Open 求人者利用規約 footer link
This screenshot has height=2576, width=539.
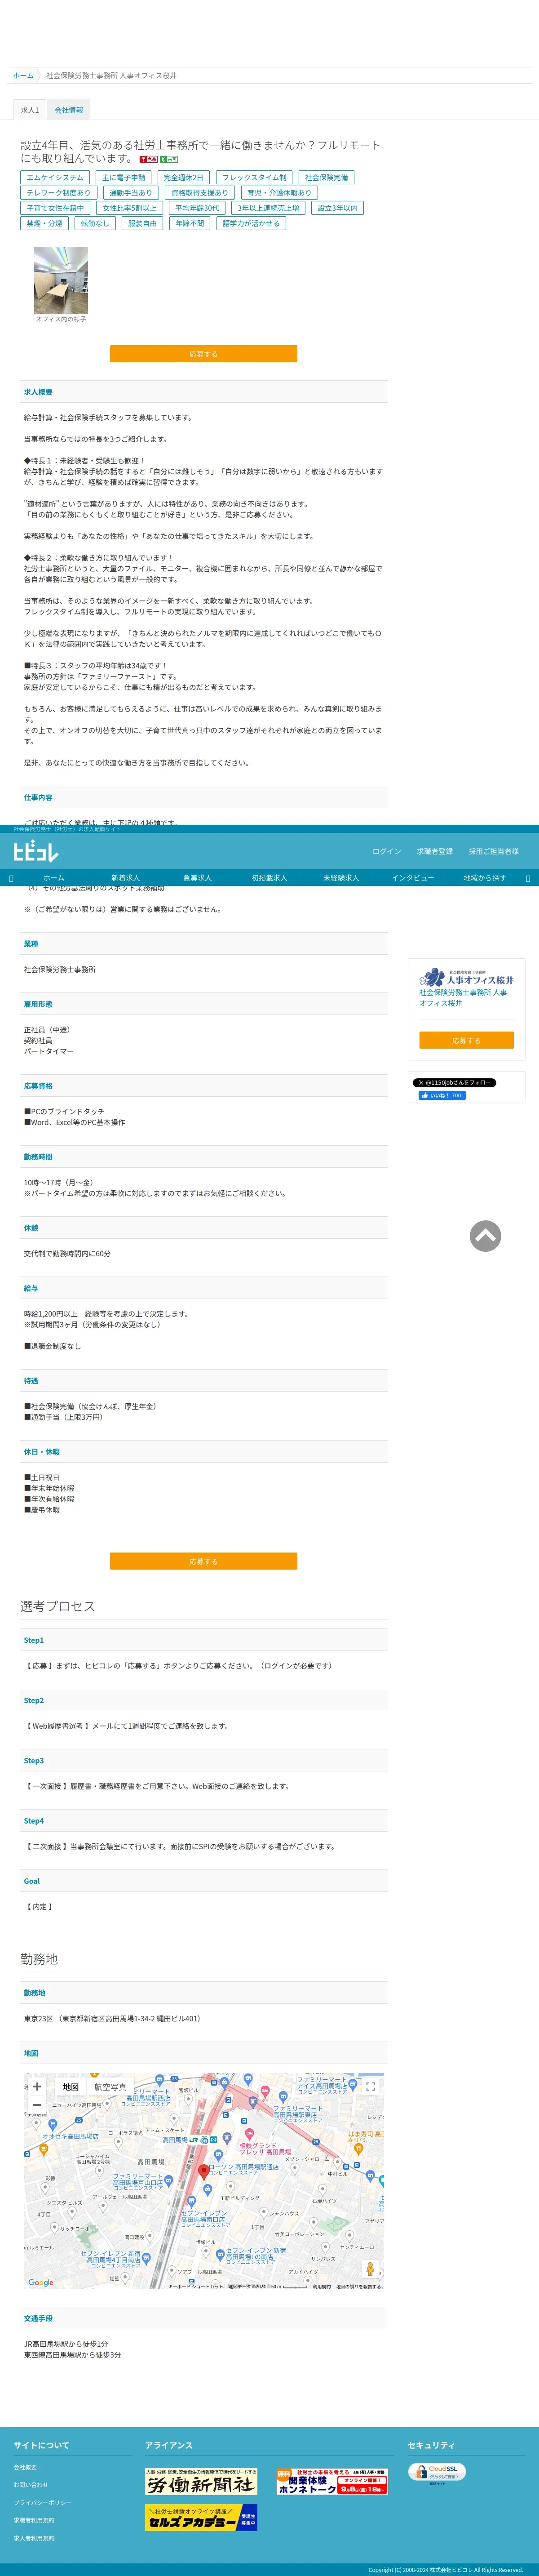(x=34, y=2538)
